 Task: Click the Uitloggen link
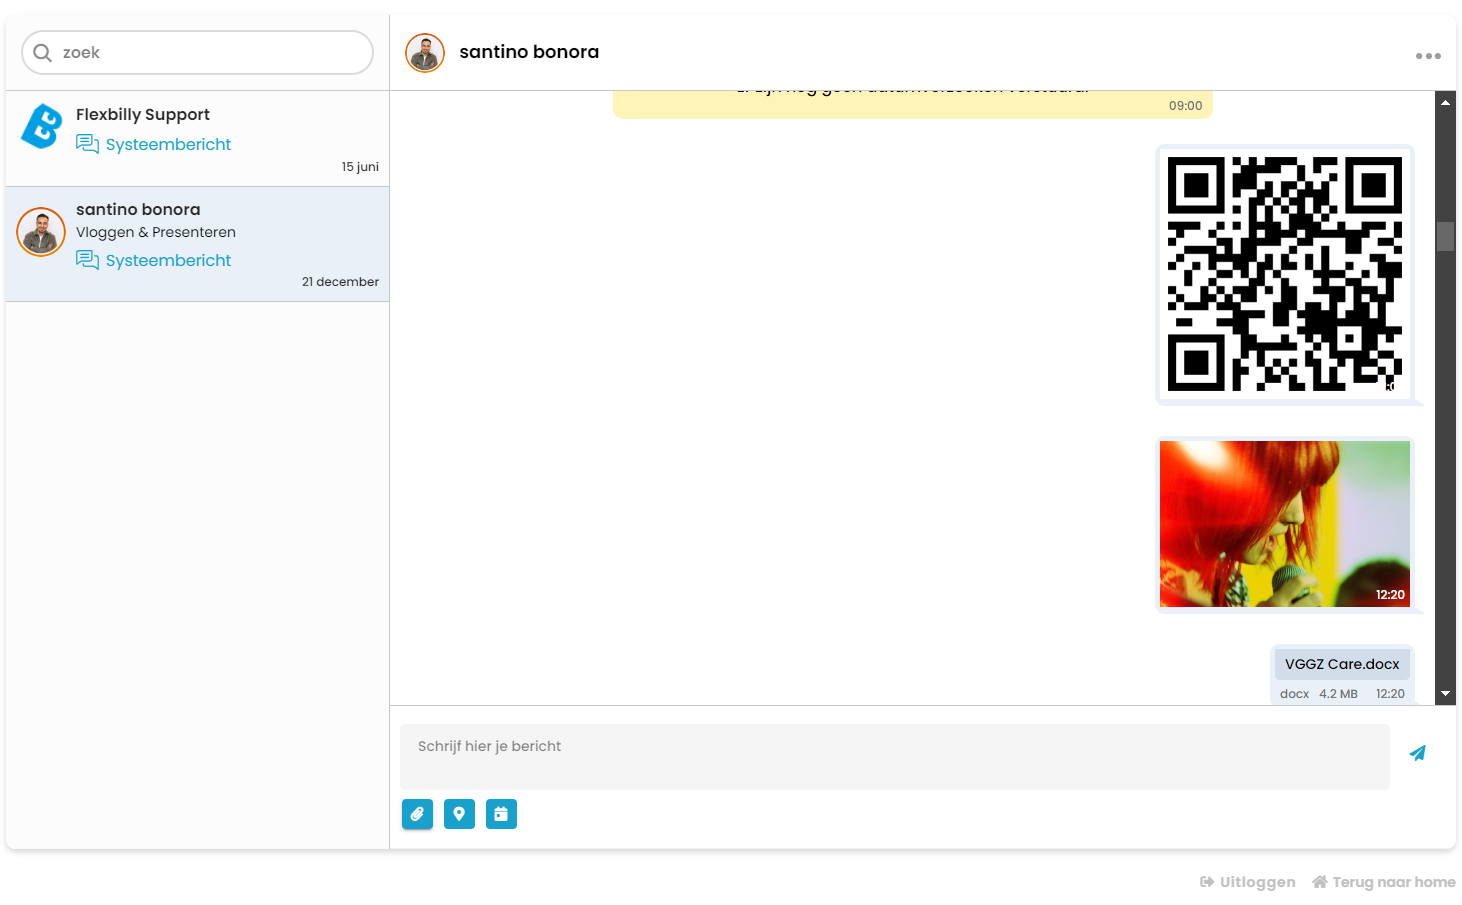[1248, 882]
